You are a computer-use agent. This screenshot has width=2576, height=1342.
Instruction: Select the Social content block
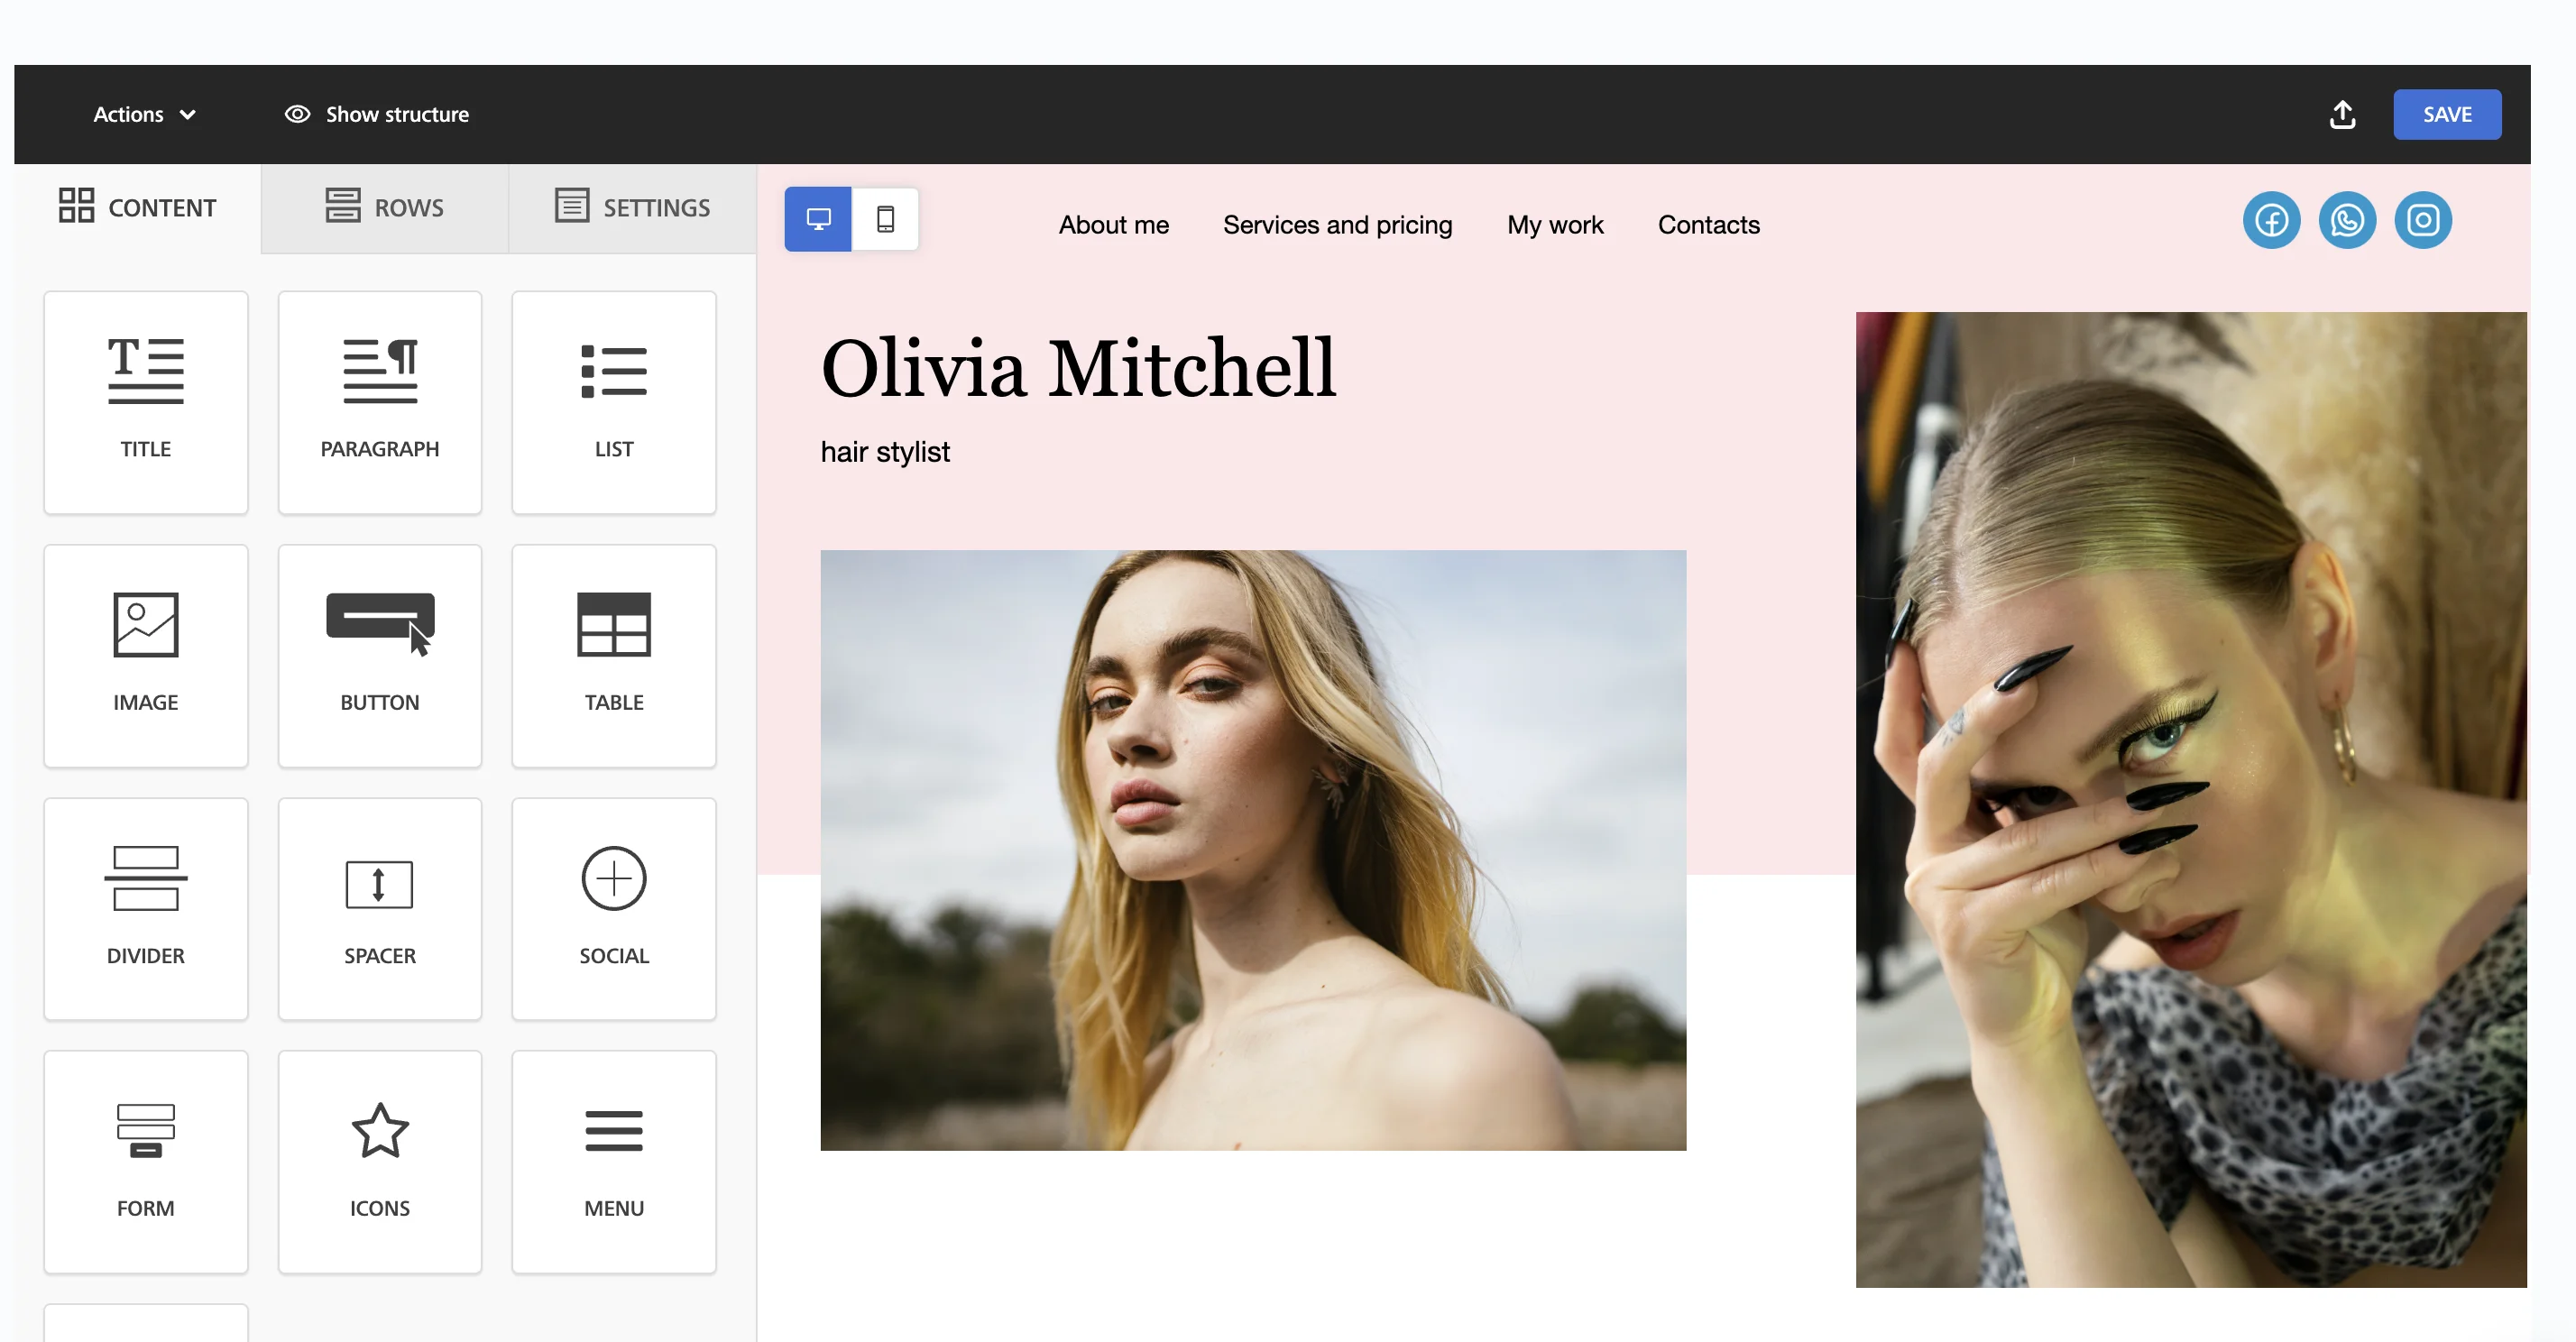click(x=613, y=908)
